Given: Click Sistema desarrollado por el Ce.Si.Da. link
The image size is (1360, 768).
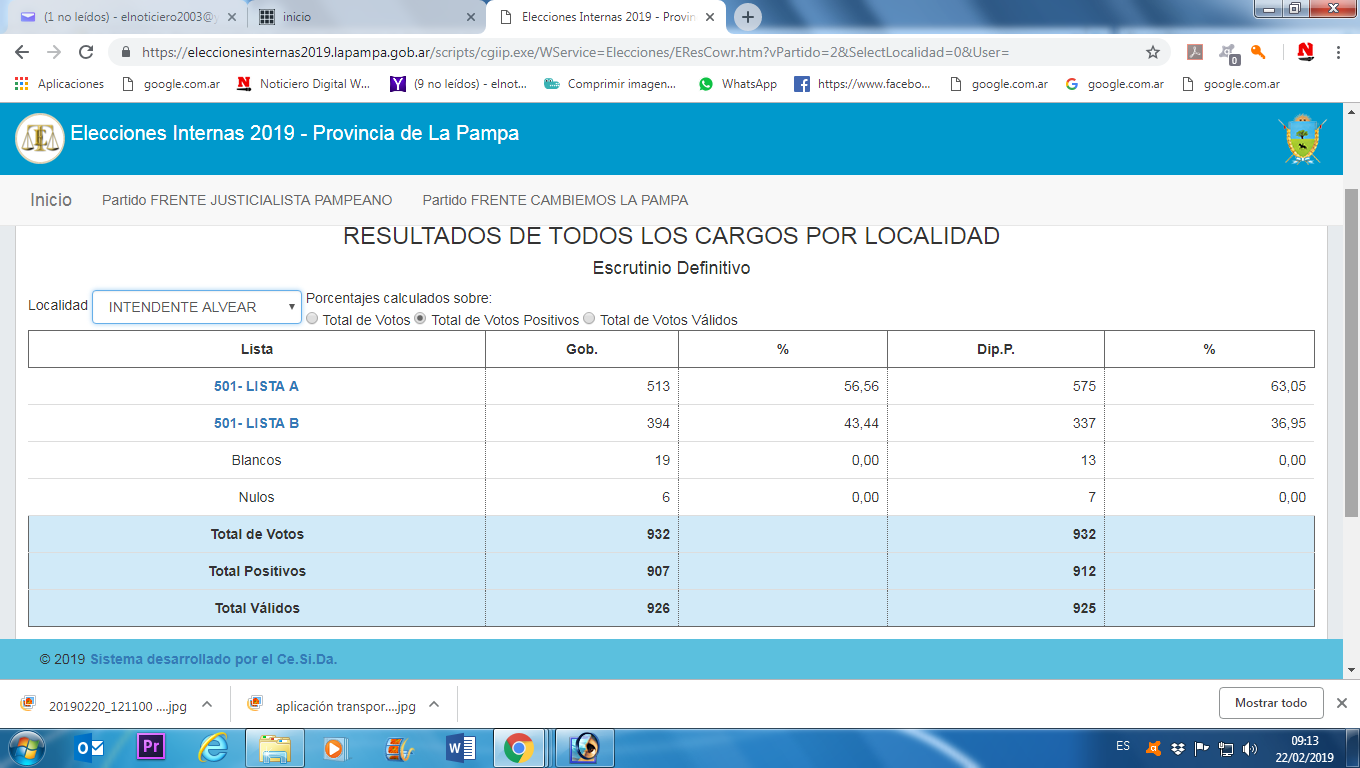Looking at the screenshot, I should (214, 660).
